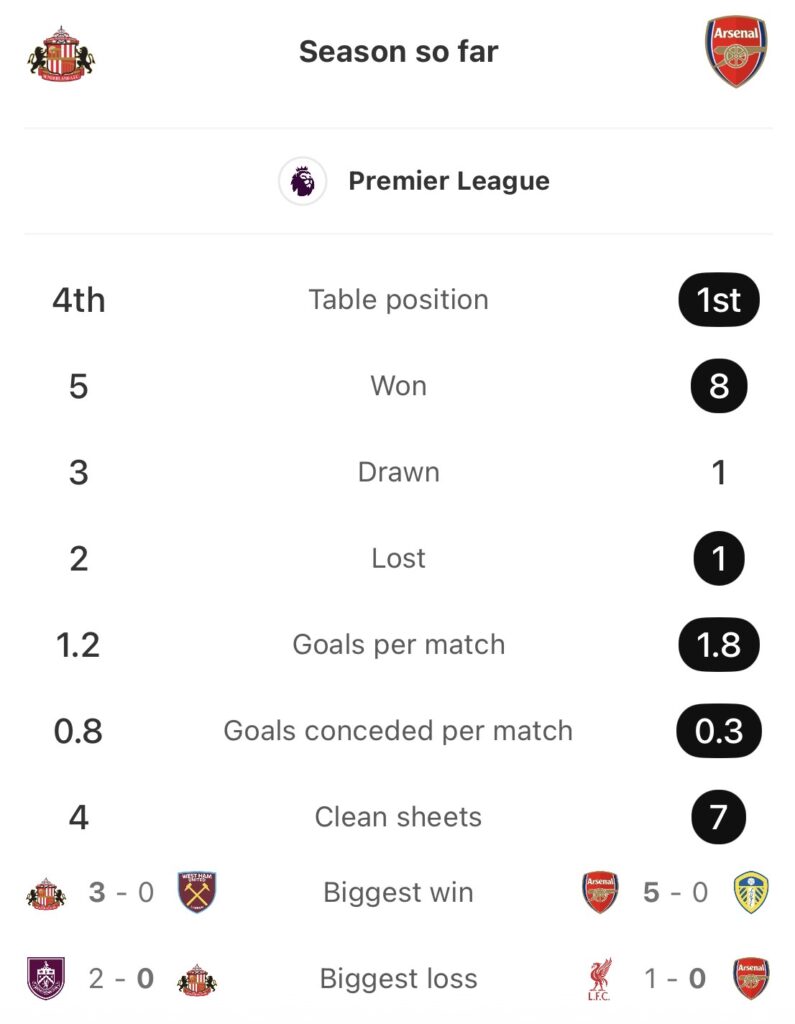Click the Arsenal crest in the header
The height and width of the screenshot is (1024, 795).
[736, 53]
